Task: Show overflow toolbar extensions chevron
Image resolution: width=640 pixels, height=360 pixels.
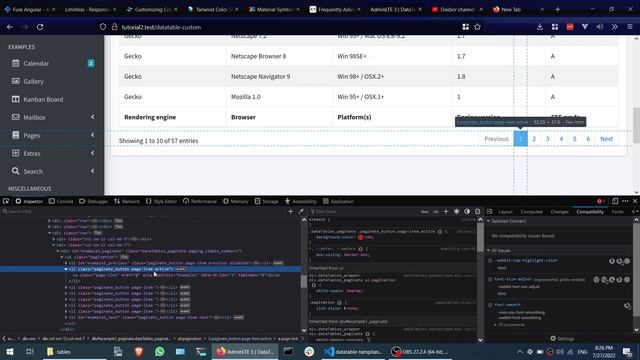Action: coord(615,27)
